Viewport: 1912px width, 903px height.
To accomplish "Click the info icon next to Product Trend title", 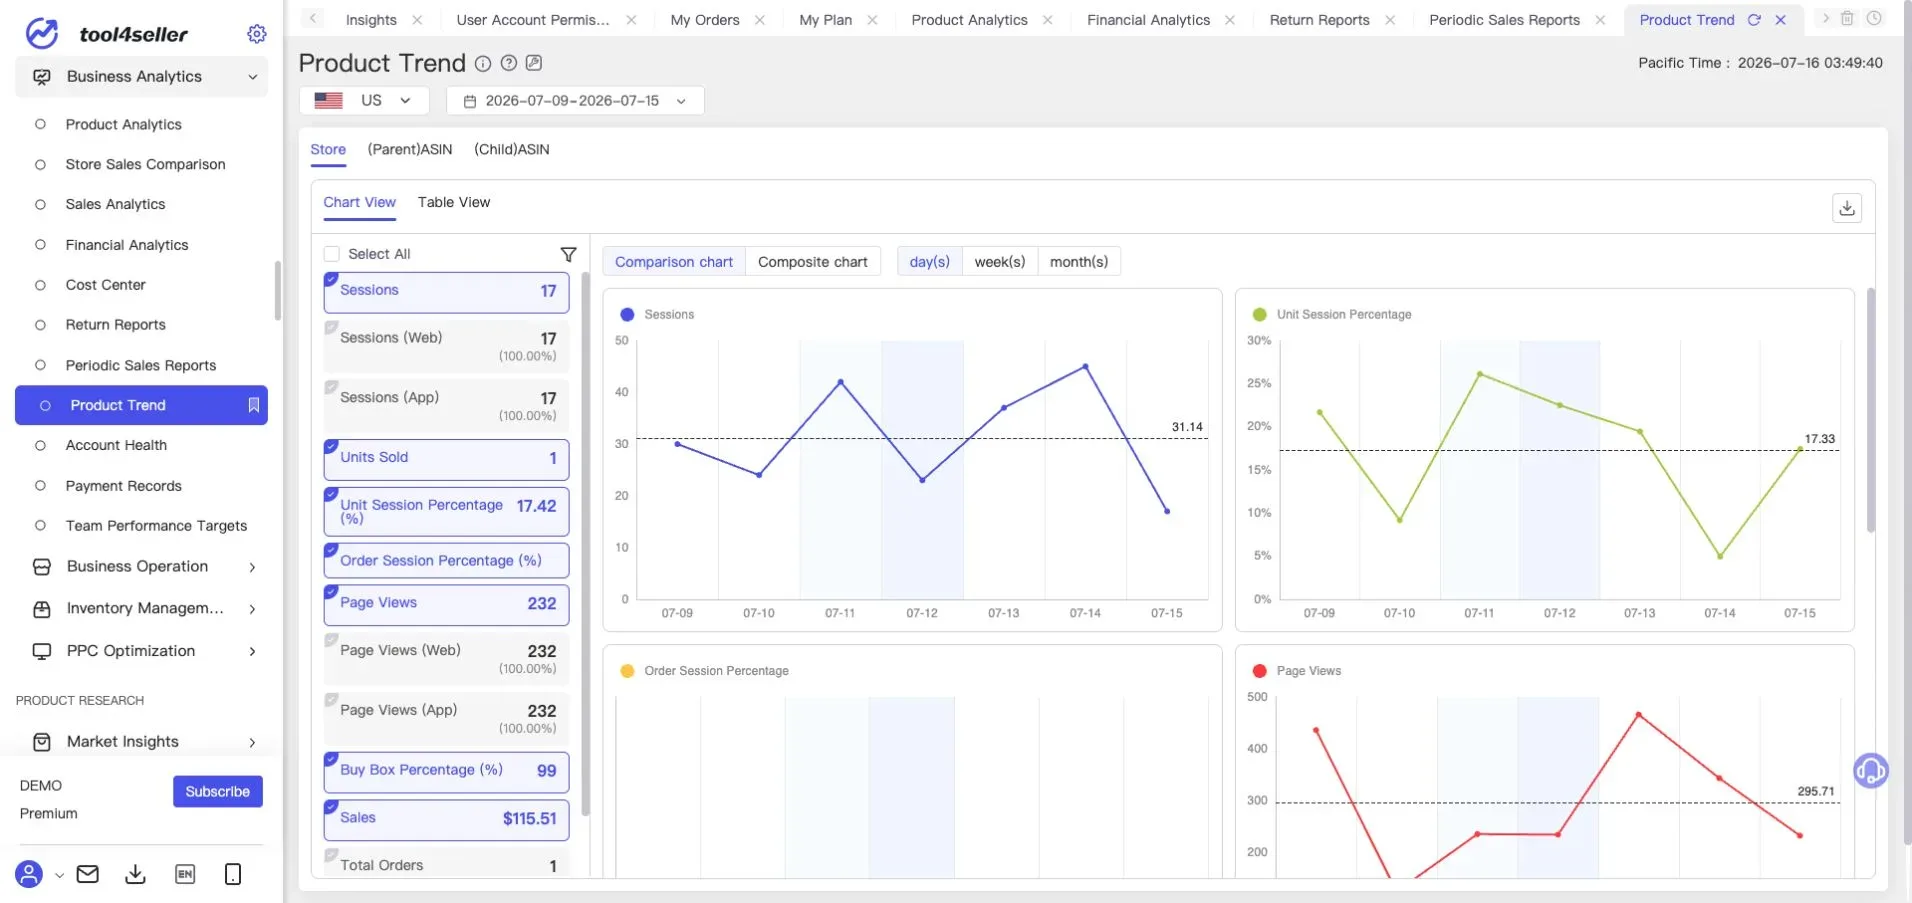I will [x=483, y=64].
